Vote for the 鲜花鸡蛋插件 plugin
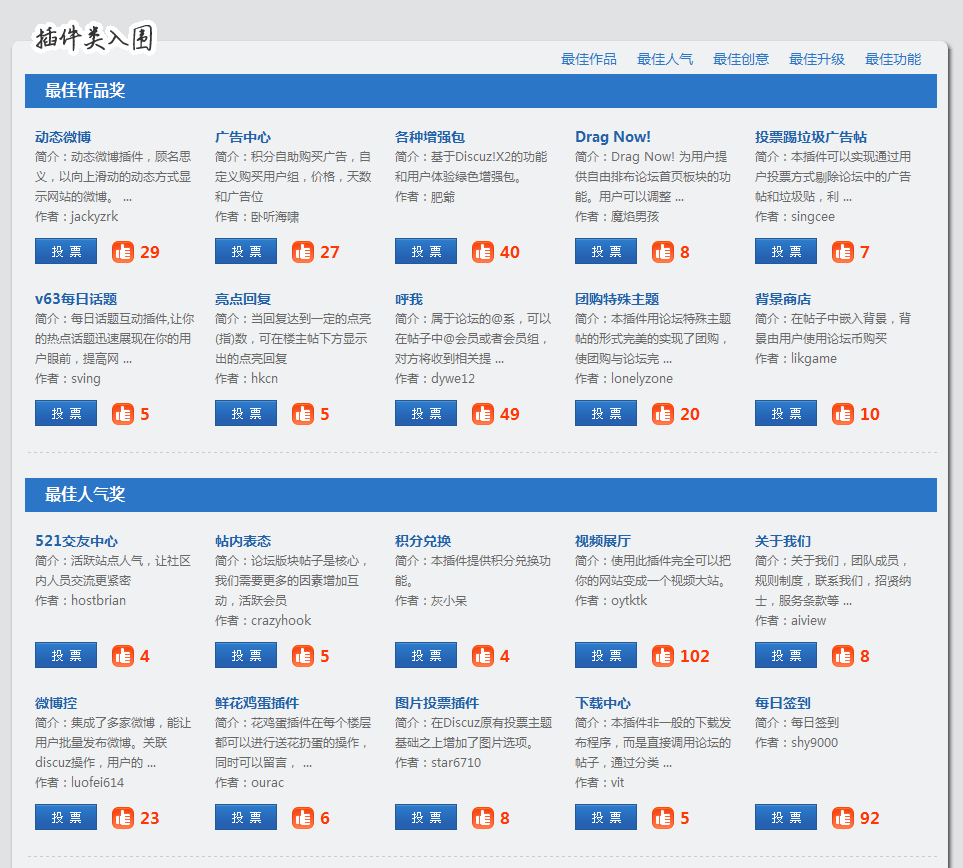The height and width of the screenshot is (868, 963). [x=246, y=818]
